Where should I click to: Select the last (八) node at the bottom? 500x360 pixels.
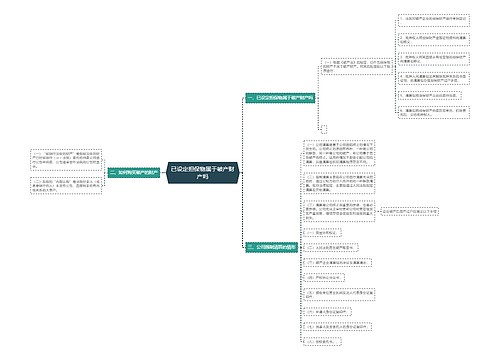tap(322, 341)
